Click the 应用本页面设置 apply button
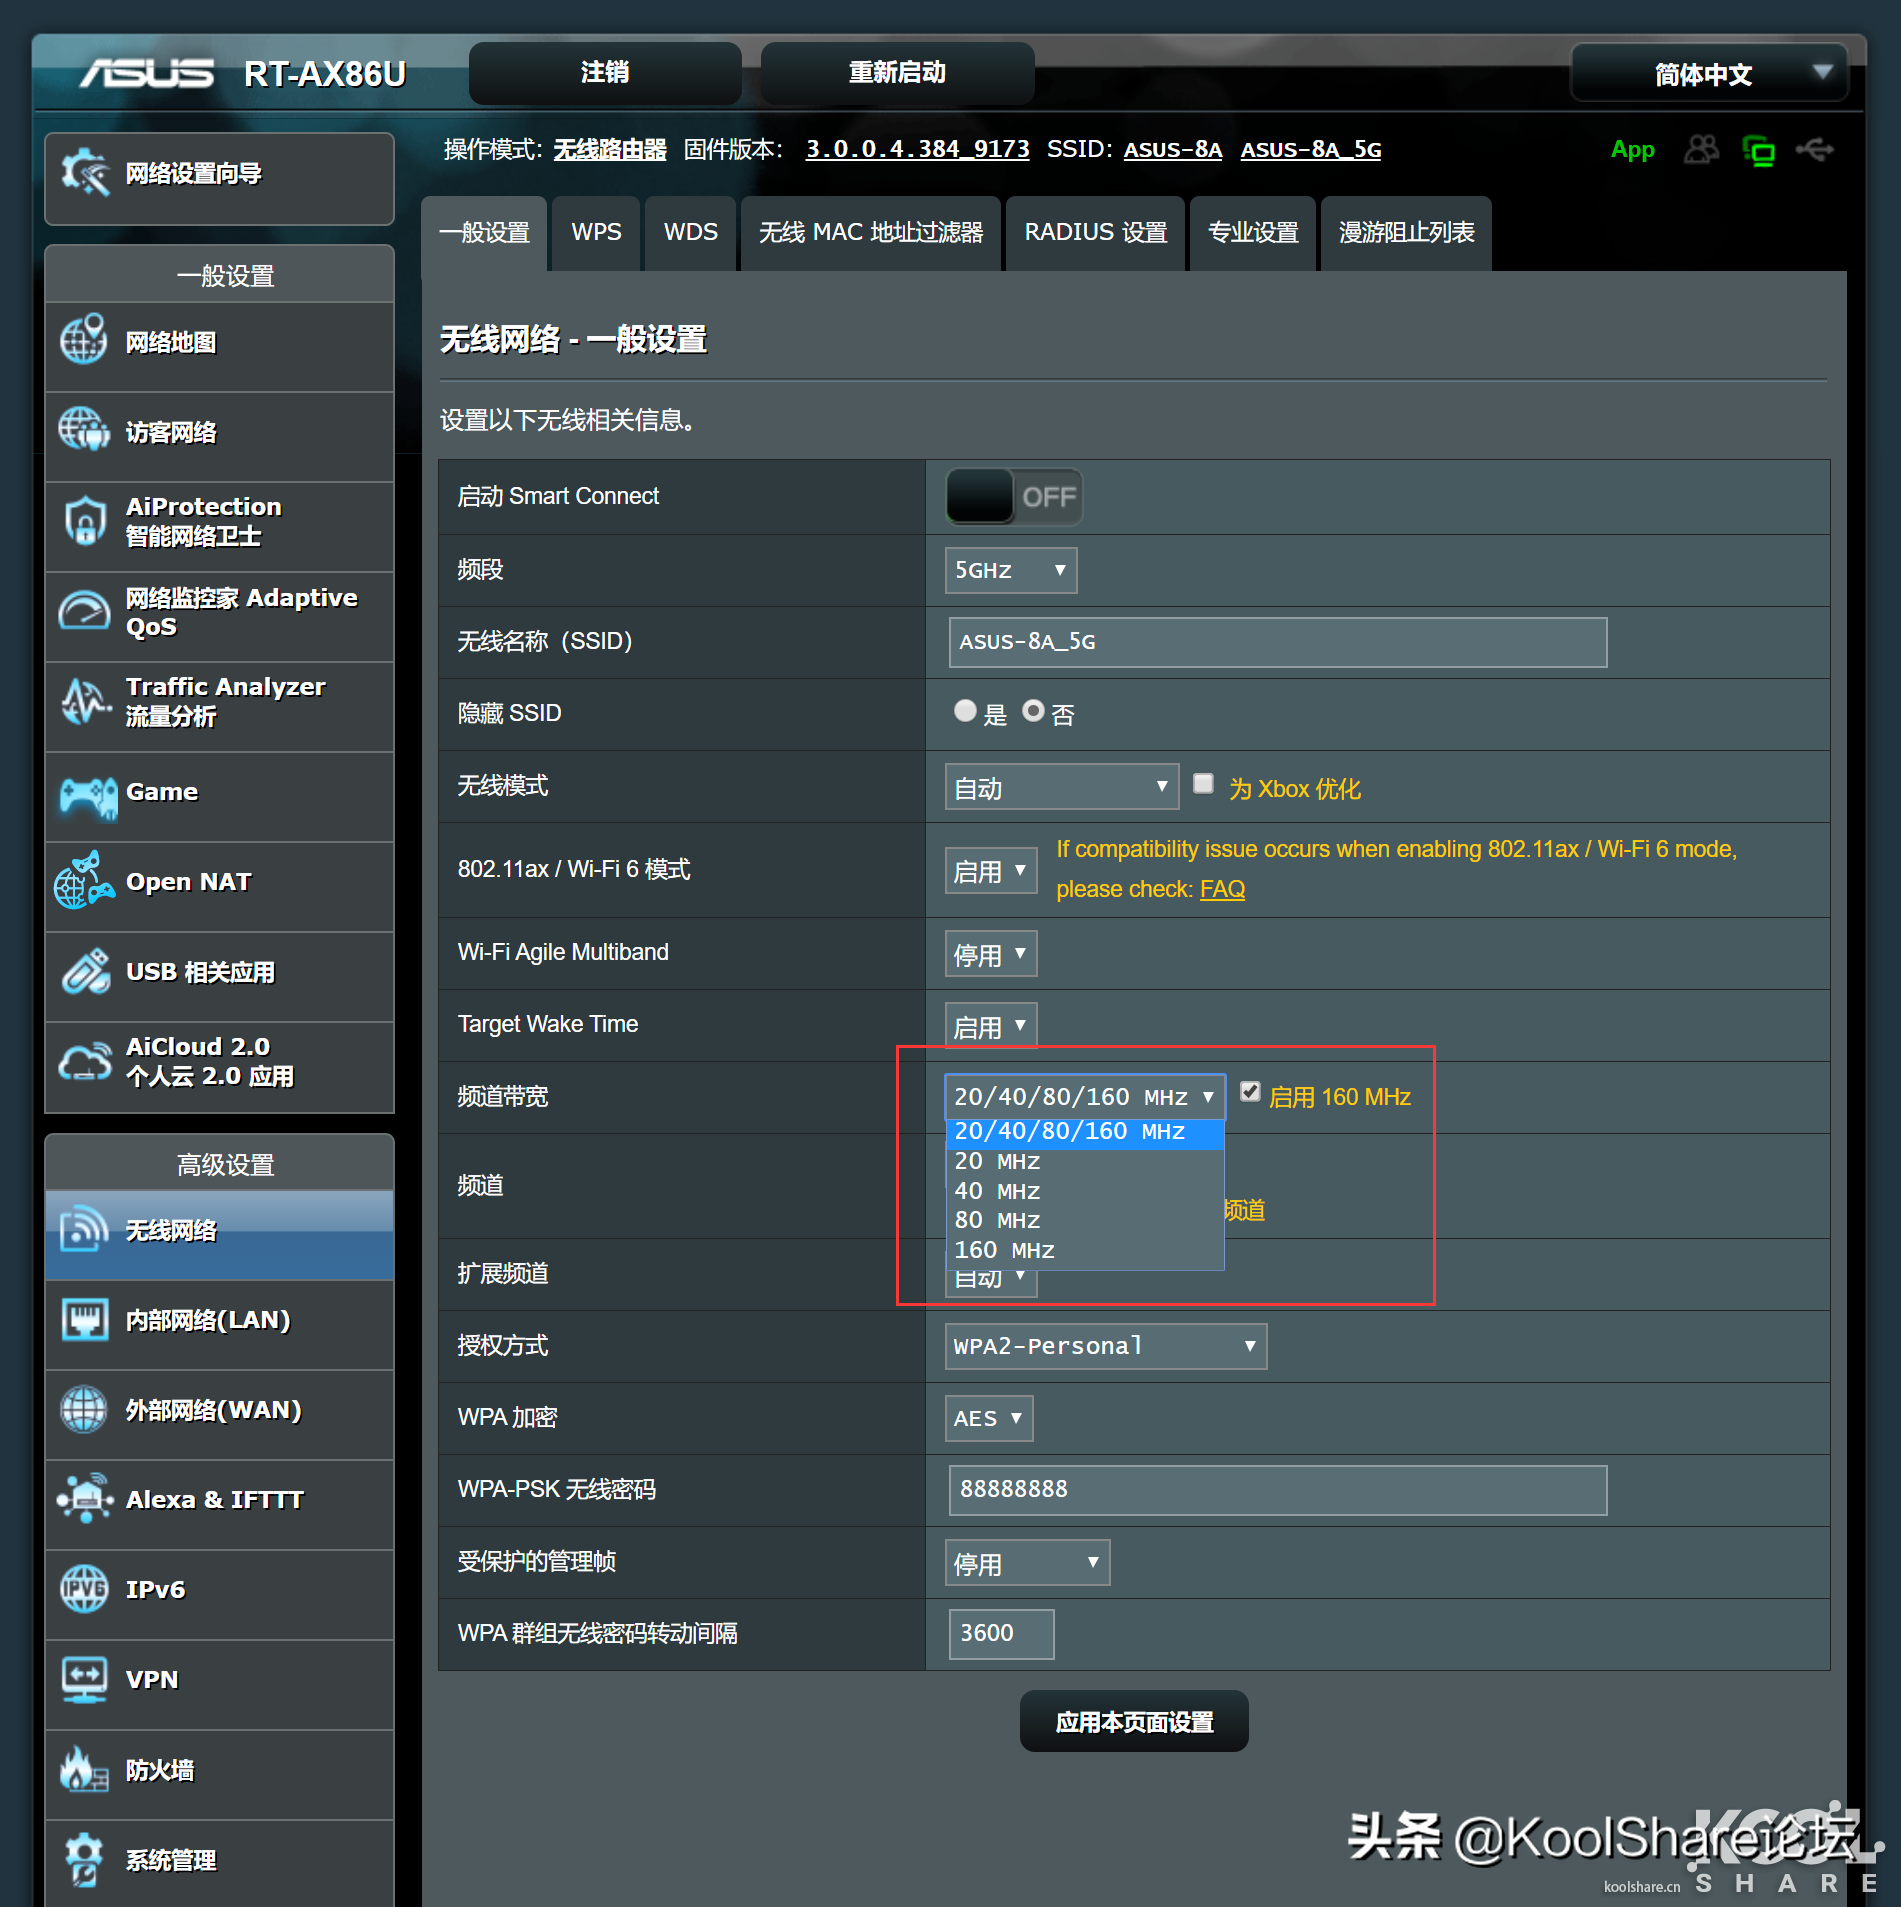This screenshot has width=1901, height=1907. coord(1133,1721)
